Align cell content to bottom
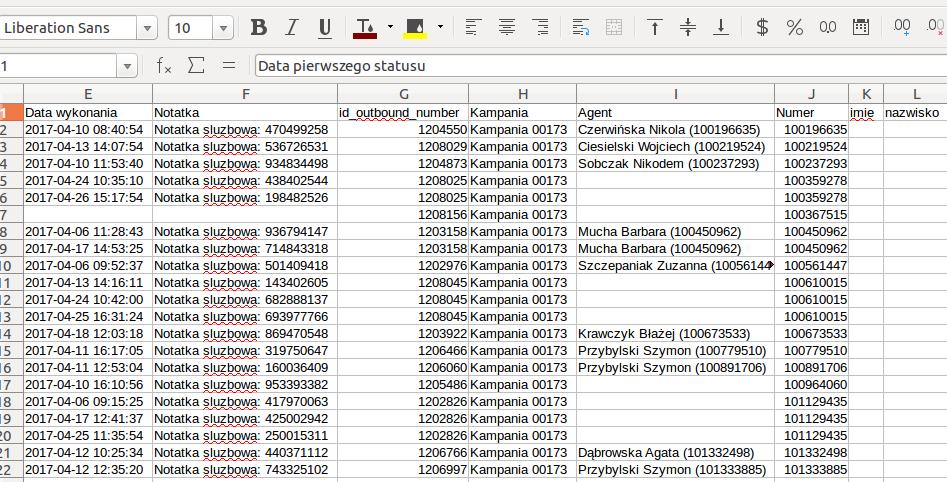The height and width of the screenshot is (482, 947). [721, 27]
